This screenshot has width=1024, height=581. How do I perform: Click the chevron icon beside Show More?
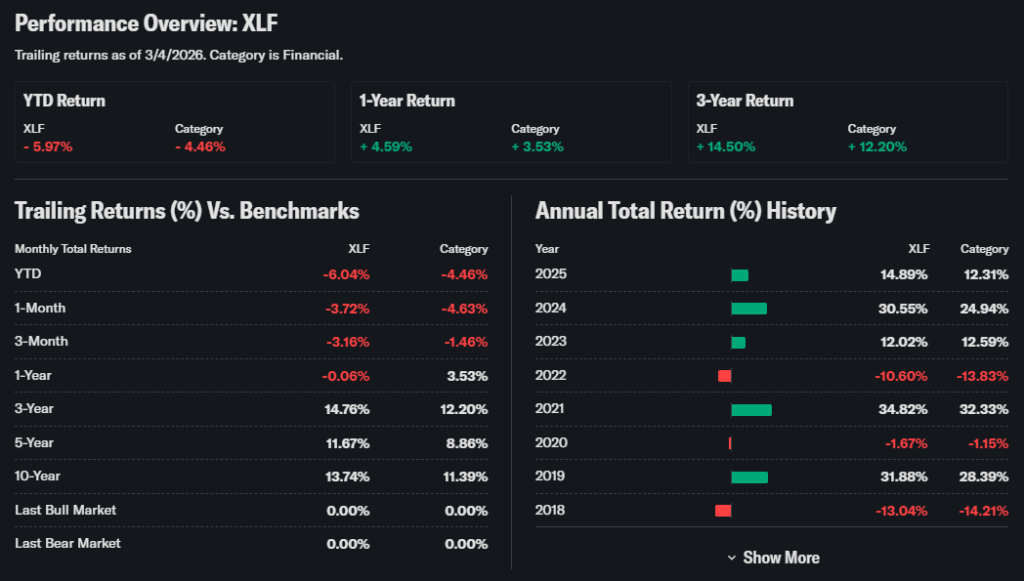tap(732, 558)
